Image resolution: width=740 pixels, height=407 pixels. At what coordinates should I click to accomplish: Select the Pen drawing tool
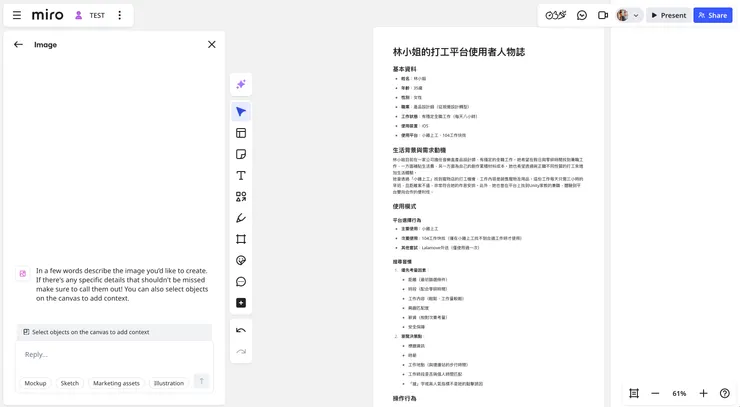(241, 218)
